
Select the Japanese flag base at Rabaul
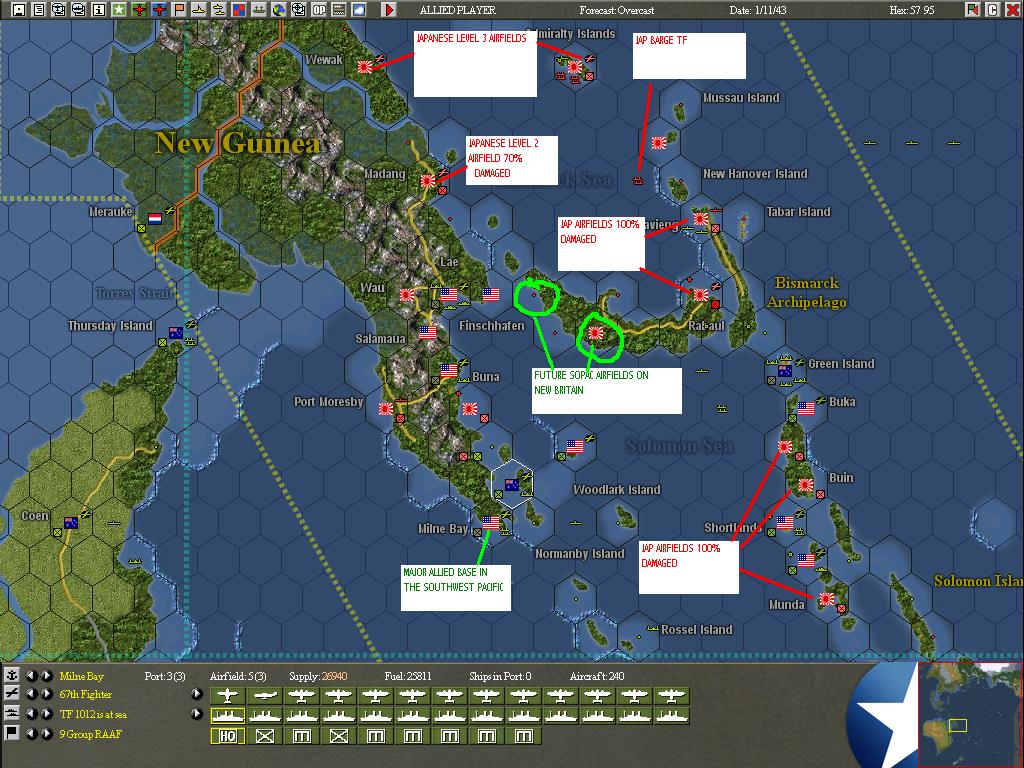pos(701,295)
